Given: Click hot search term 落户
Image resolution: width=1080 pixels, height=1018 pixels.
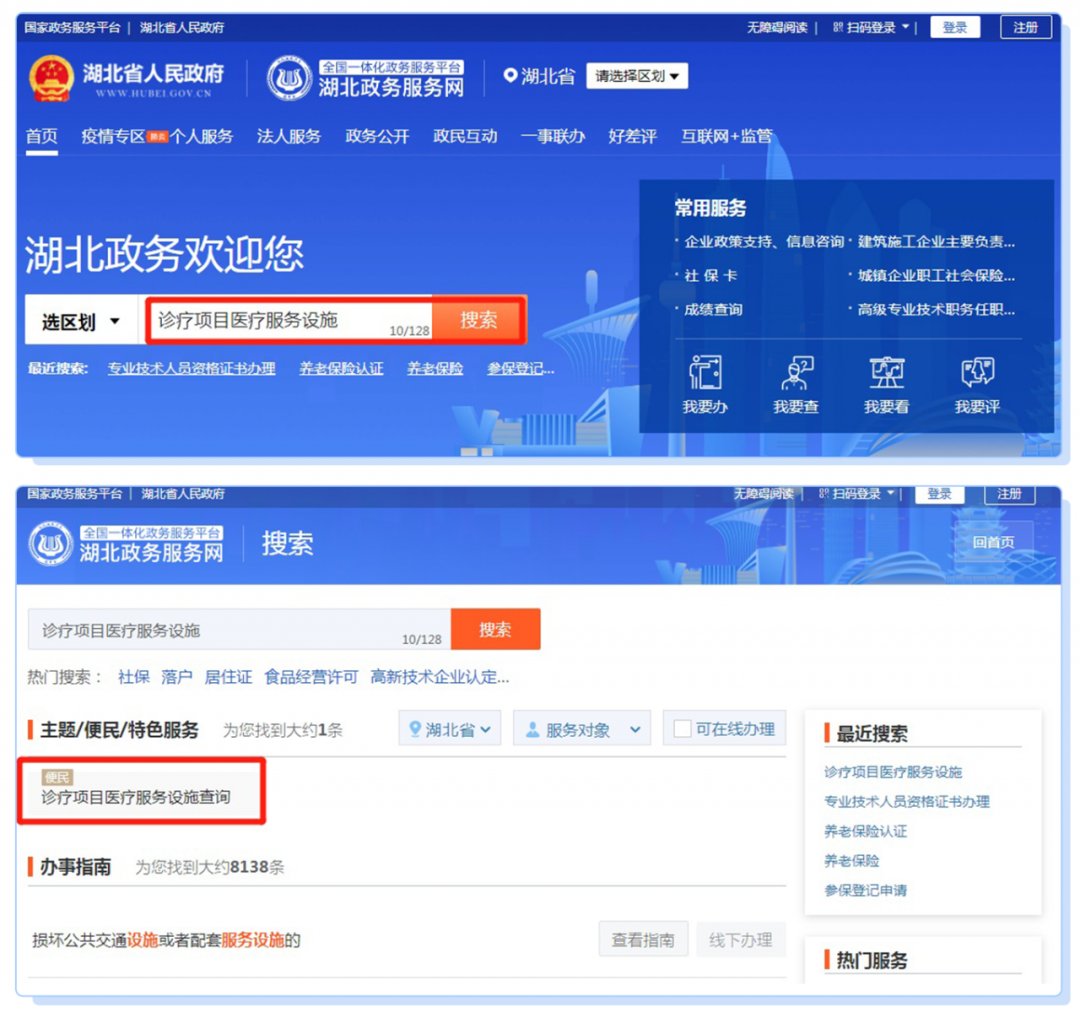Looking at the screenshot, I should 177,676.
